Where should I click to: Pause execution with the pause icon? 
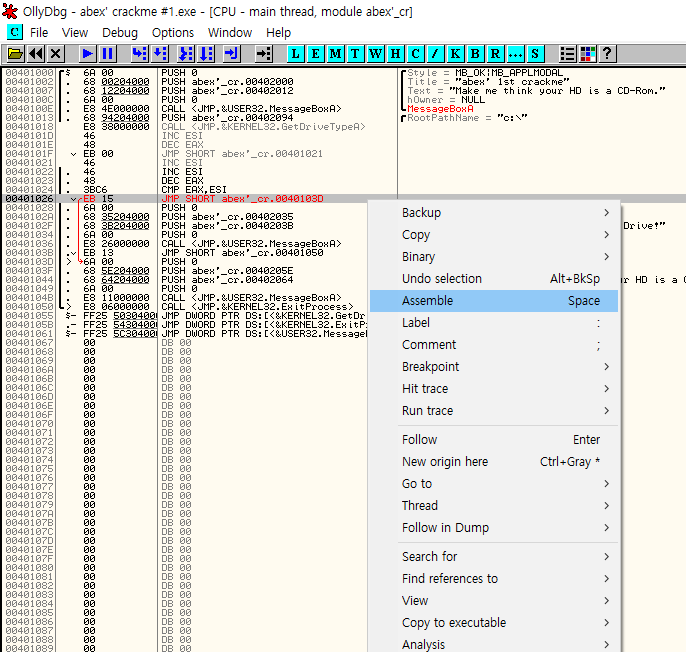pyautogui.click(x=108, y=54)
